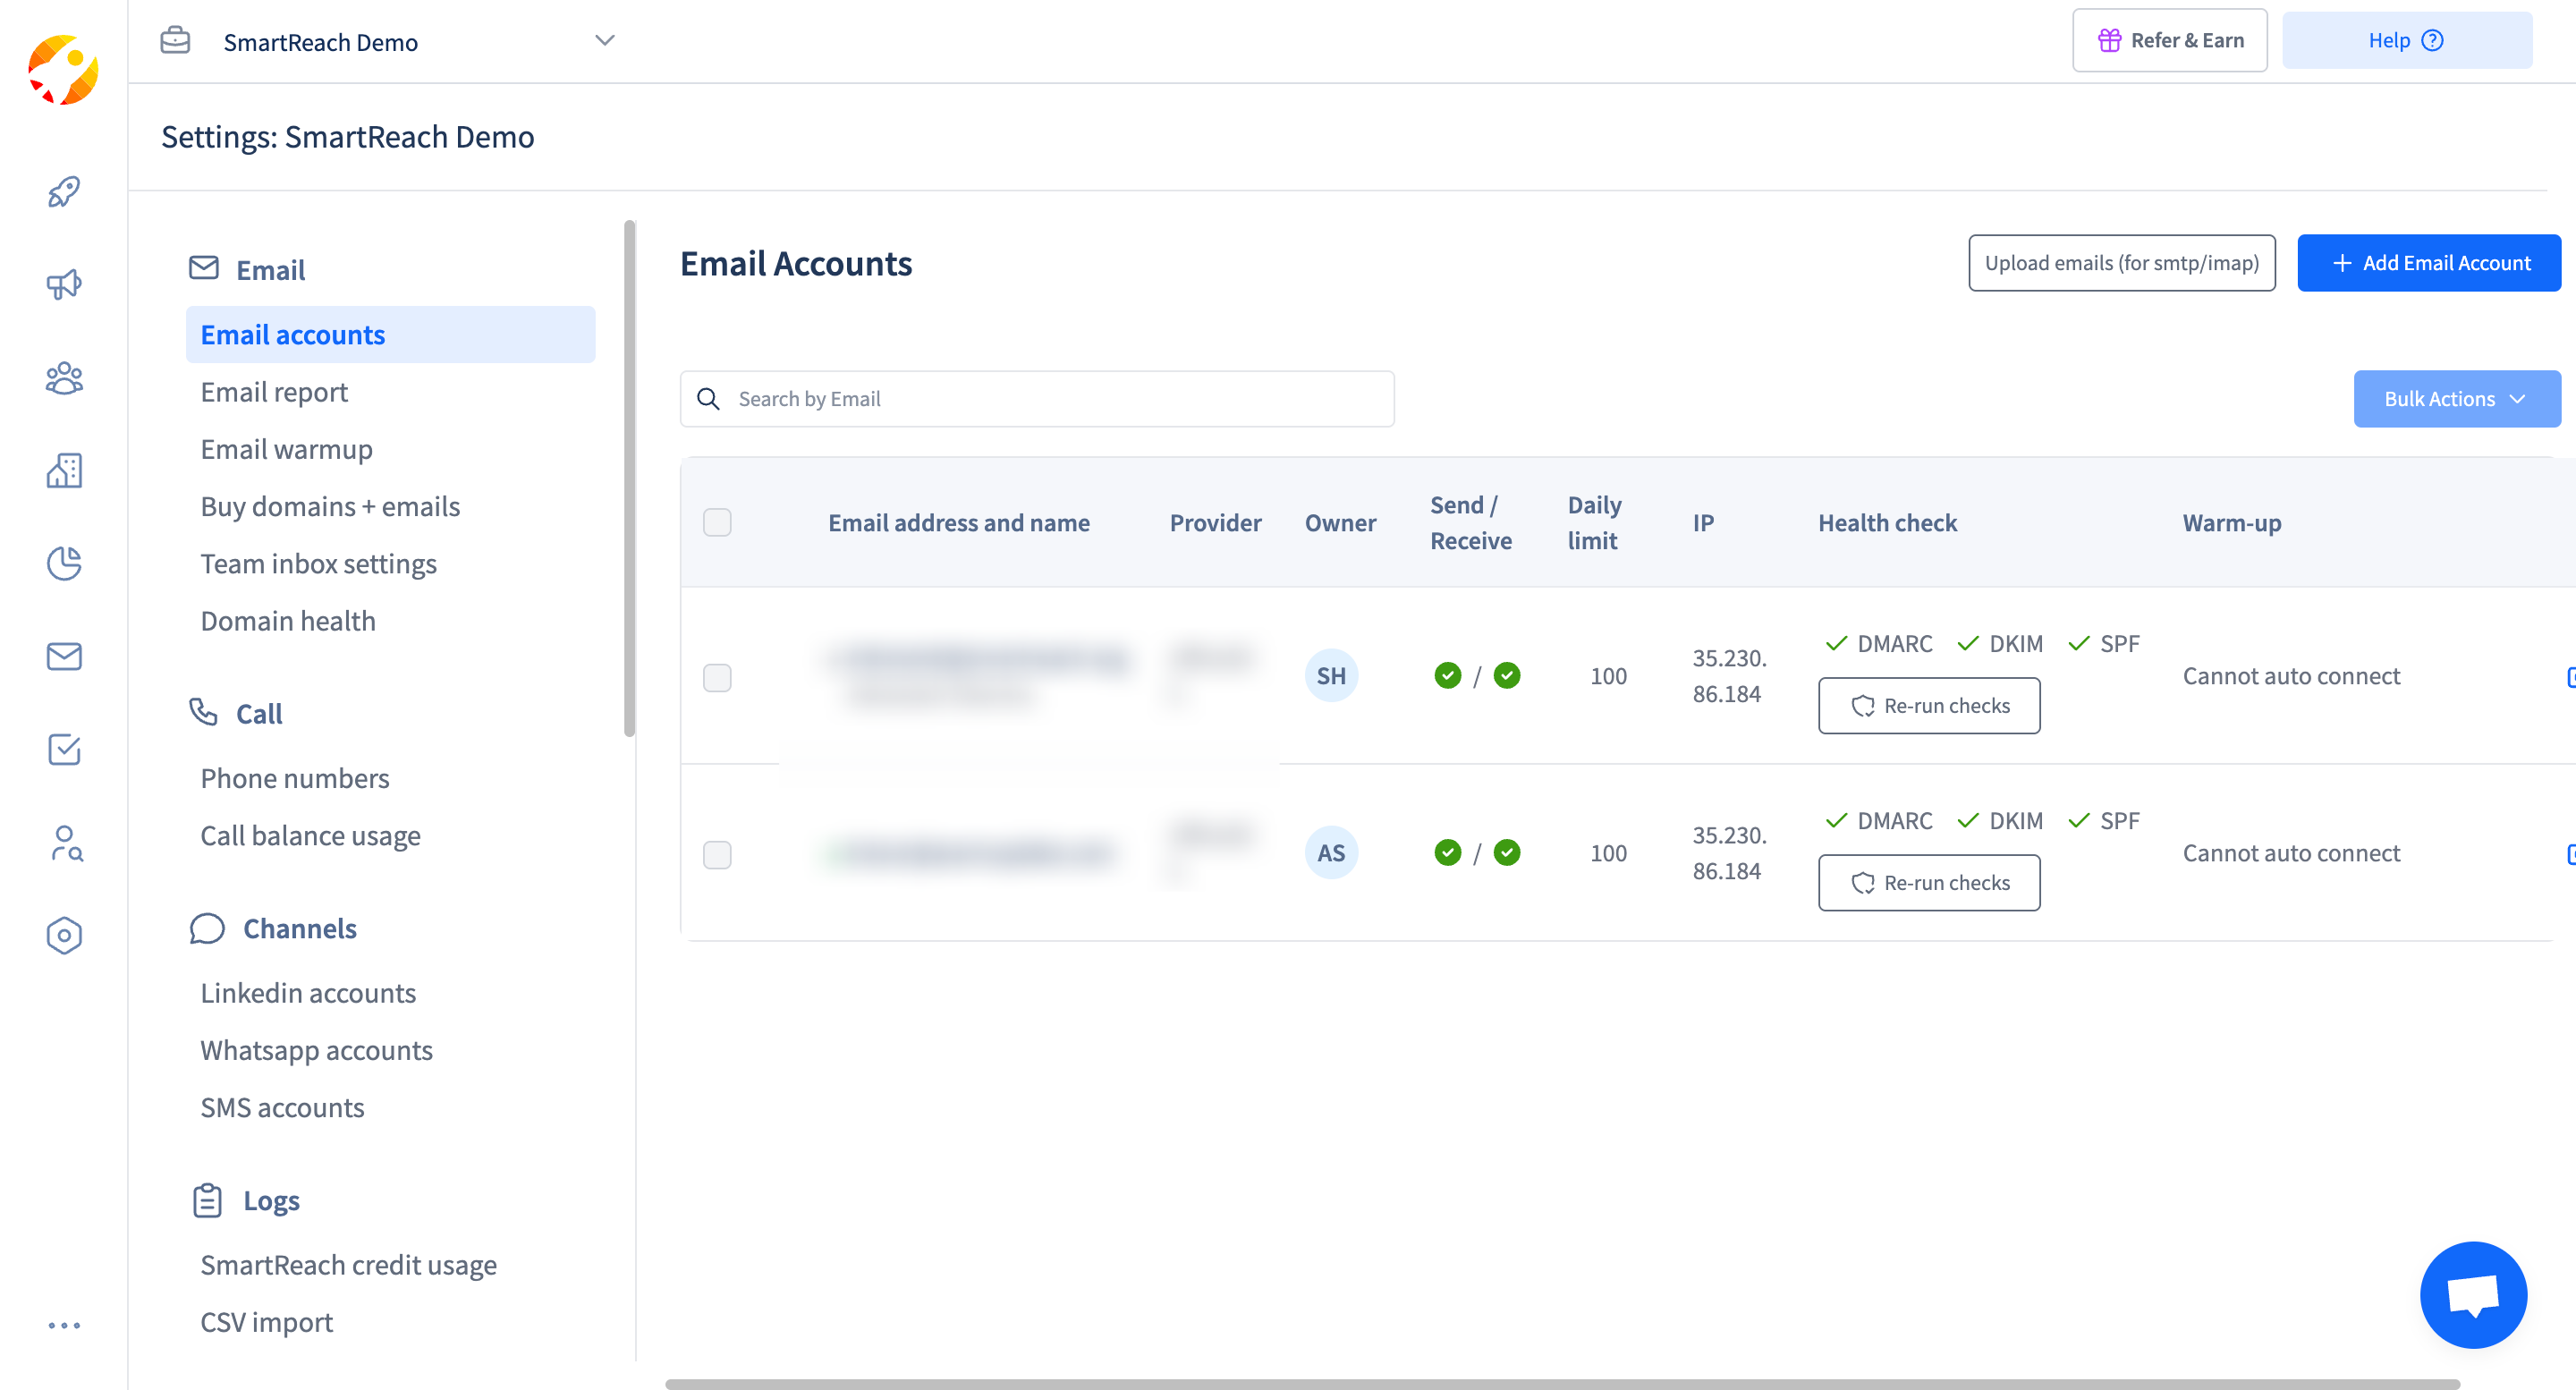Re-run checks for the SH row
2576x1390 pixels.
[x=1928, y=706]
